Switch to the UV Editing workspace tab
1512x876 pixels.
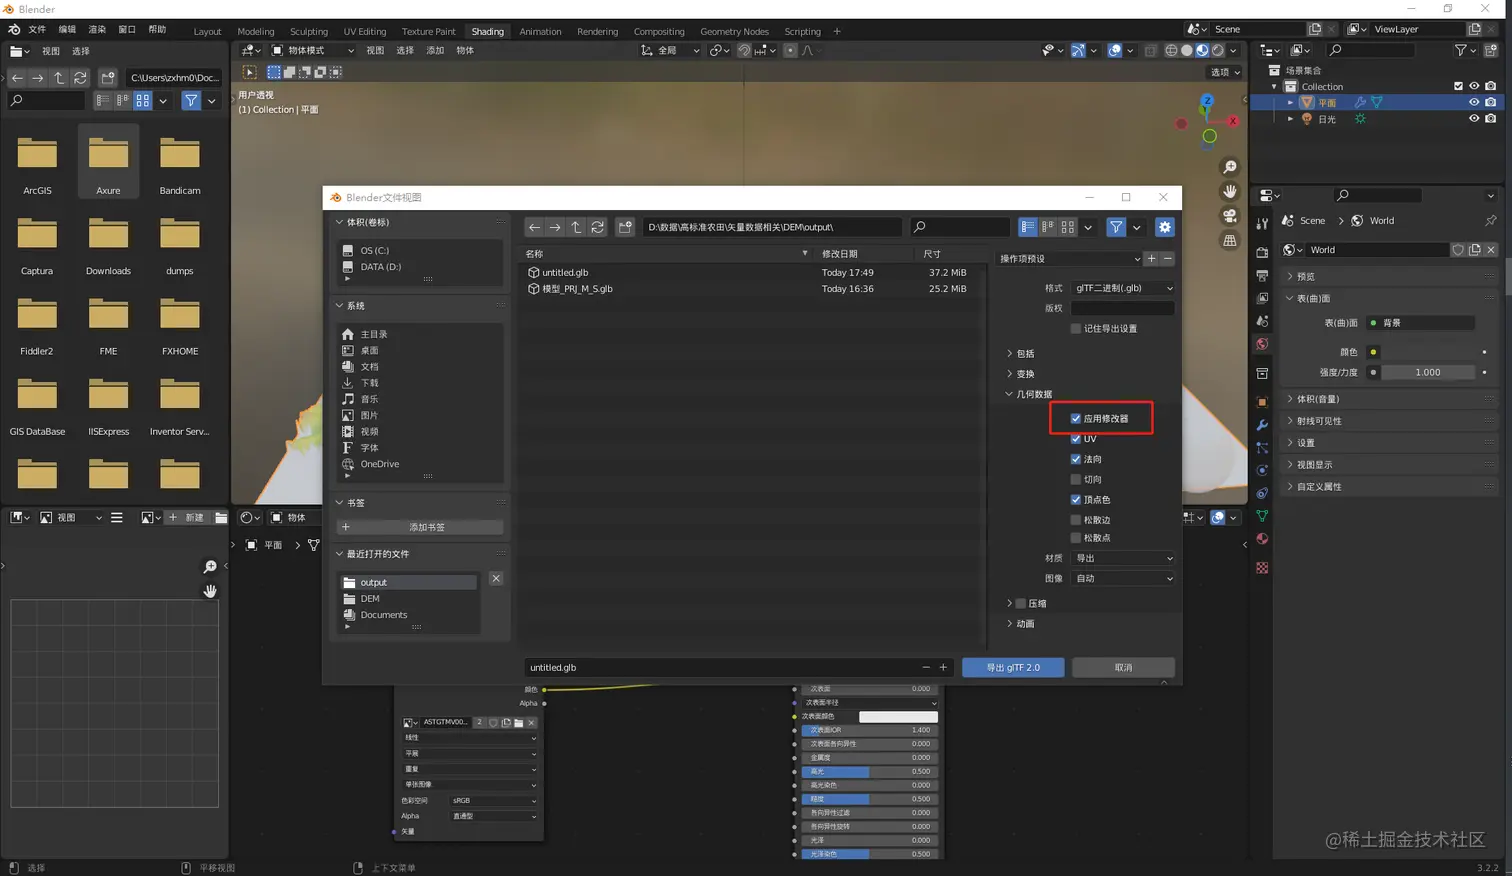tap(364, 31)
